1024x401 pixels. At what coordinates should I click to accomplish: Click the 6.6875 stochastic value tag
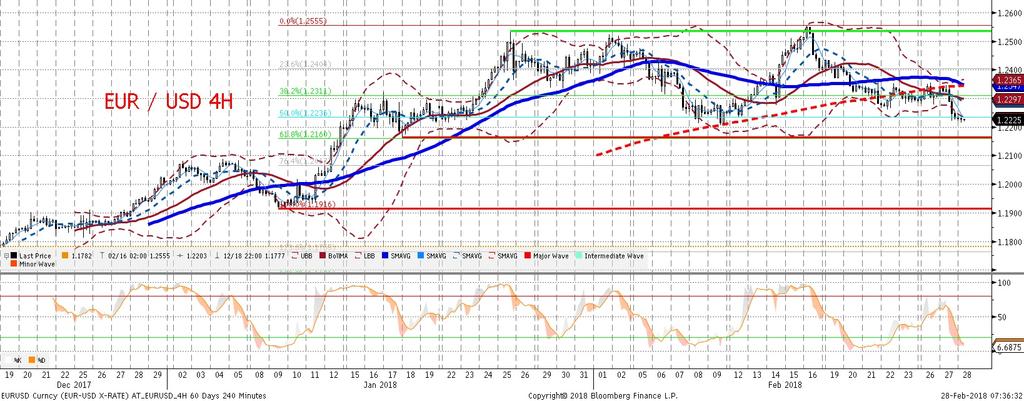click(1006, 349)
